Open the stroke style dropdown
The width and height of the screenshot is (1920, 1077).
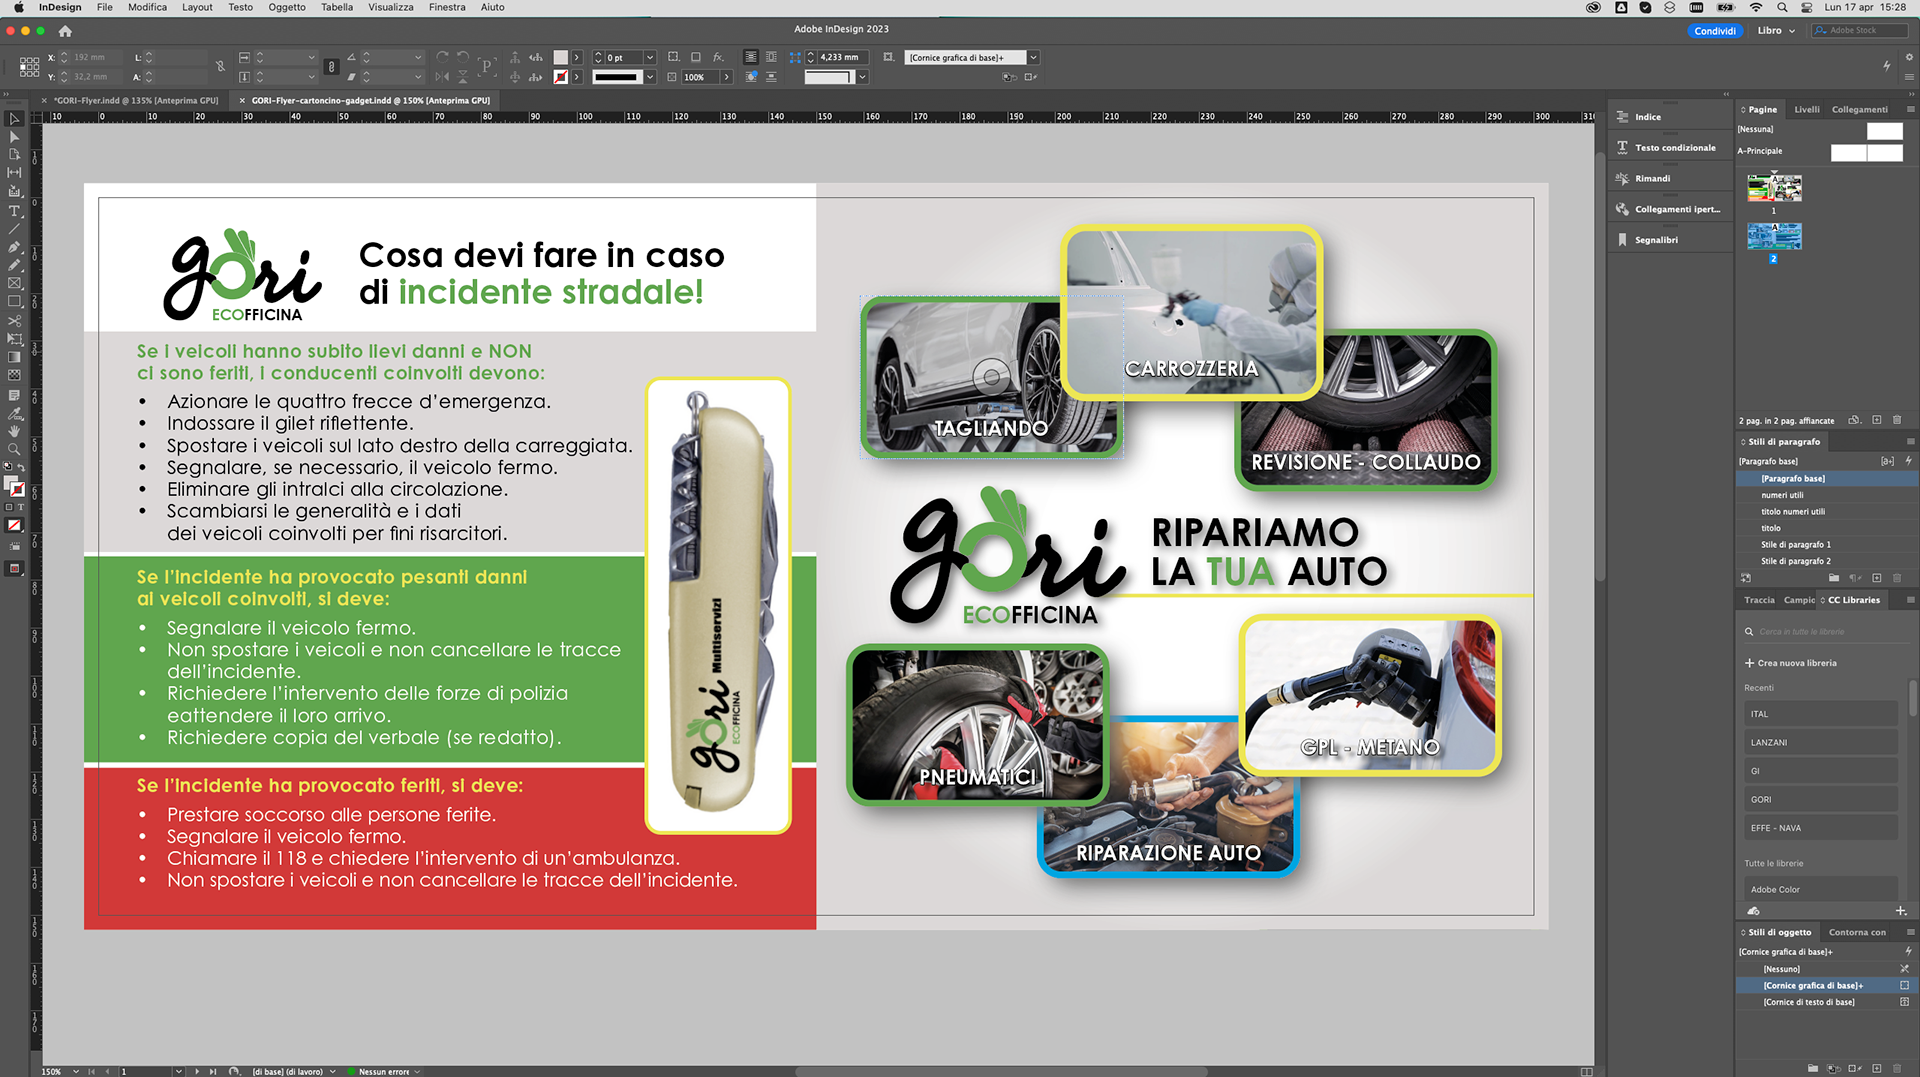pos(650,77)
